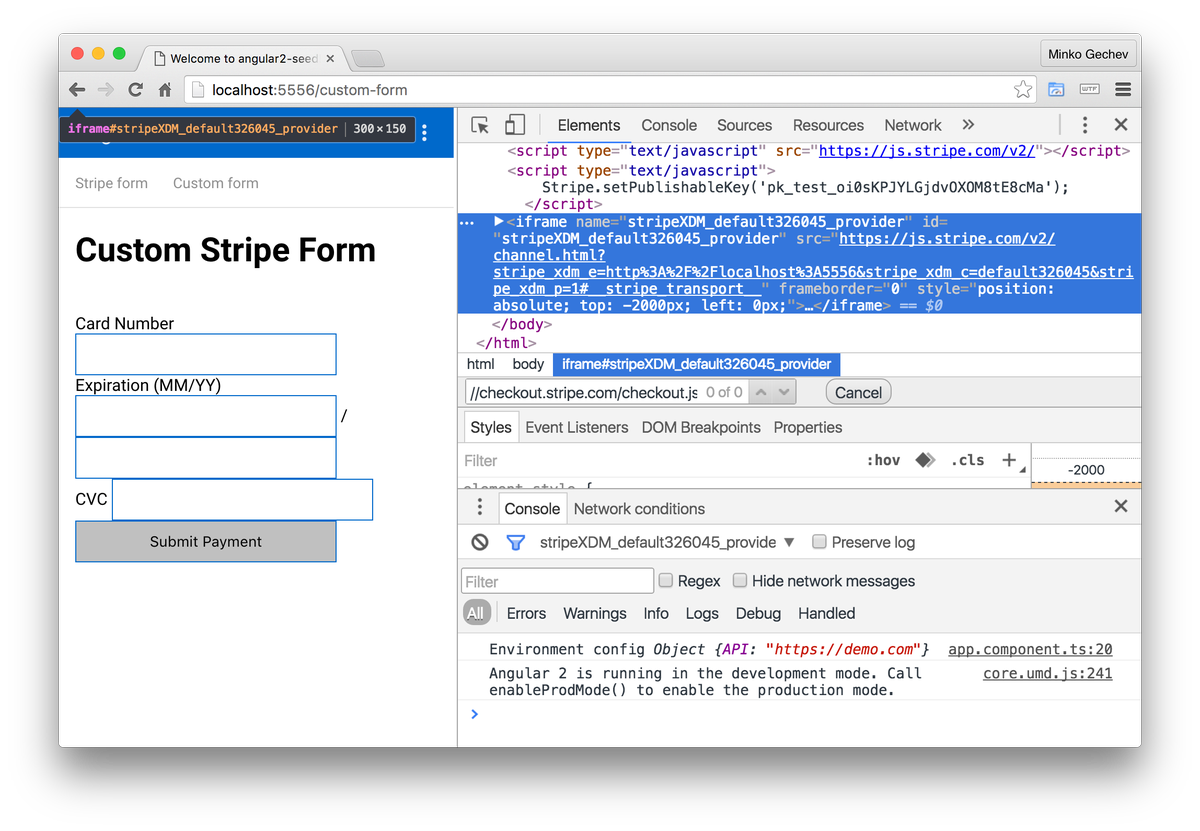
Task: Filter console to Debug messages
Action: 758,613
